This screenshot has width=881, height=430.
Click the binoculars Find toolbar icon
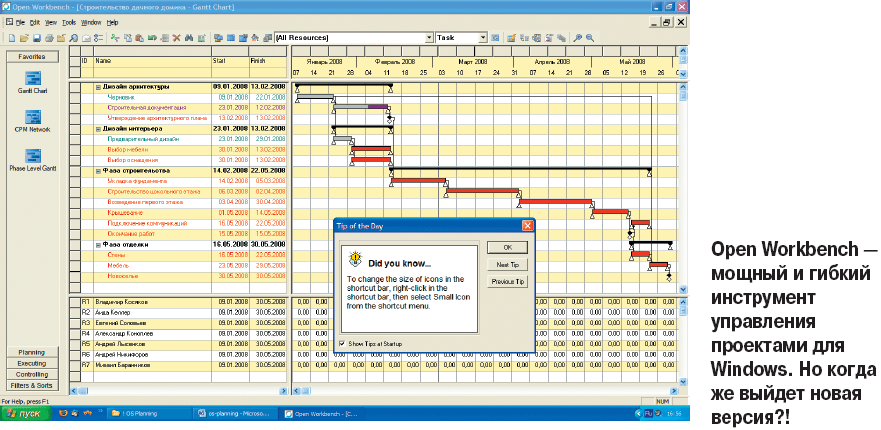click(x=189, y=38)
